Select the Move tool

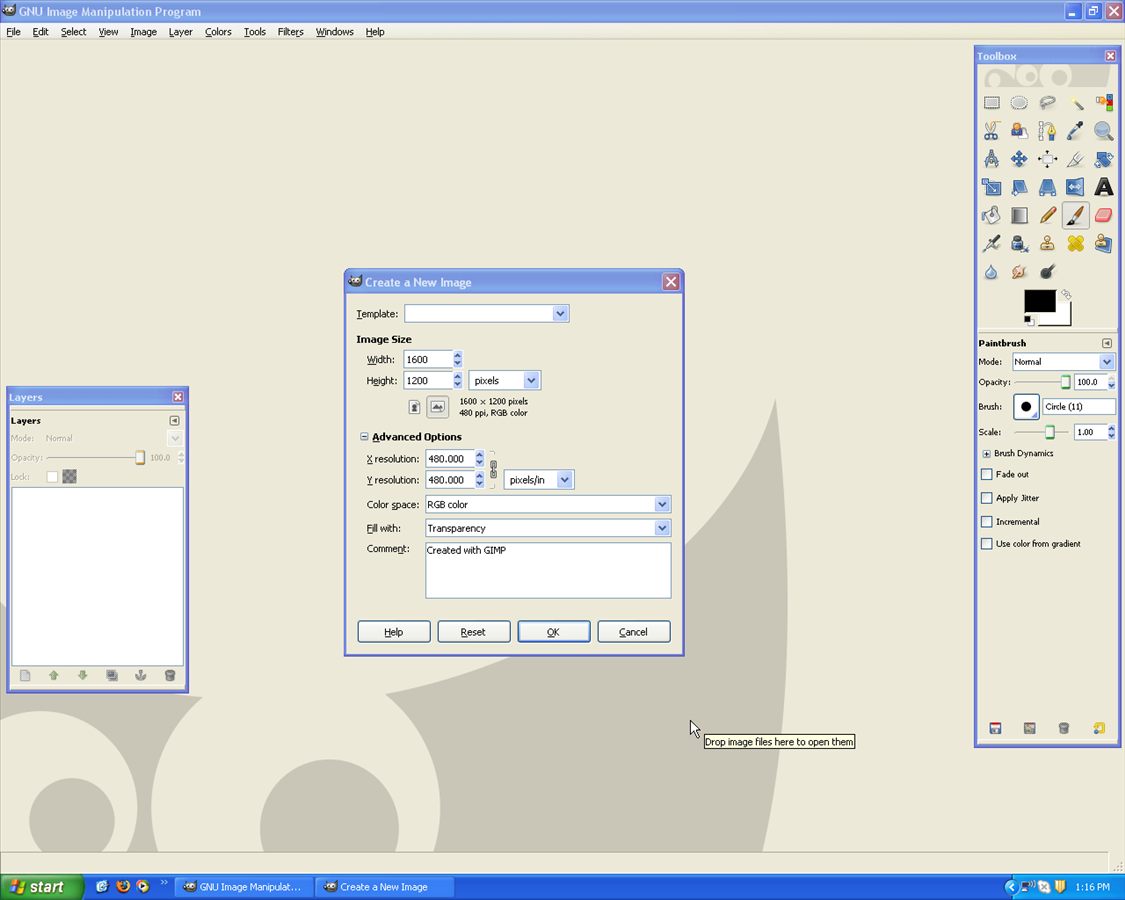click(1019, 159)
